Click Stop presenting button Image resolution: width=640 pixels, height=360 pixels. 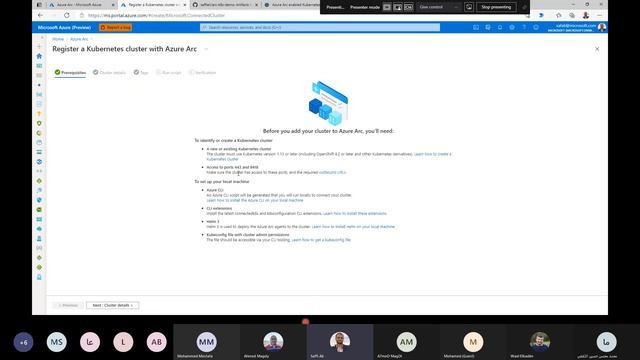pyautogui.click(x=496, y=7)
